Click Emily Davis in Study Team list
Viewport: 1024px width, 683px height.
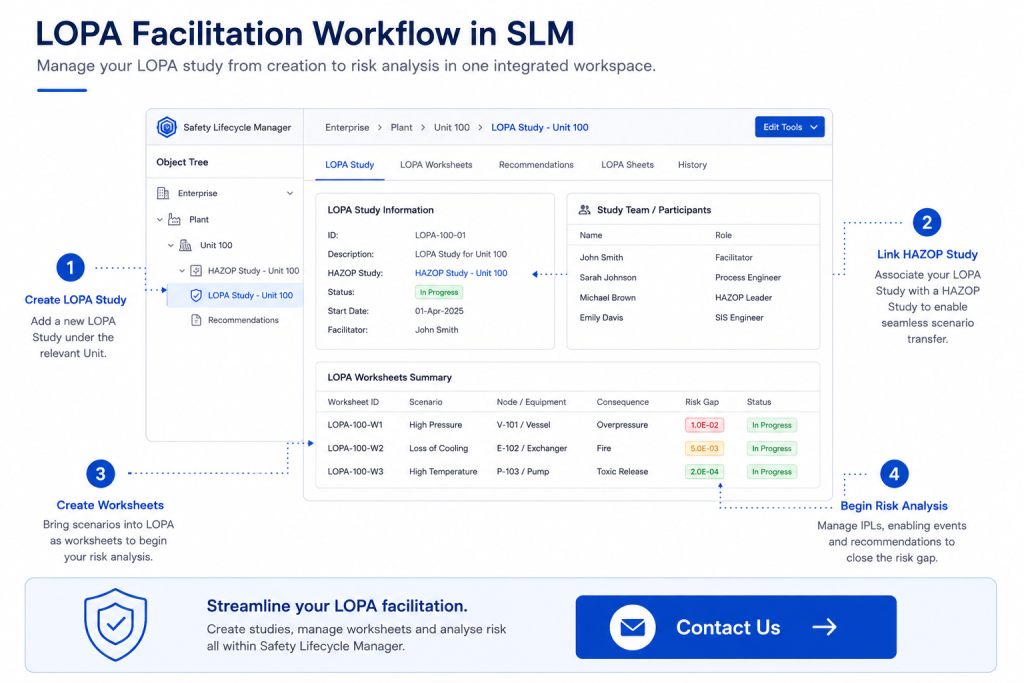(601, 318)
